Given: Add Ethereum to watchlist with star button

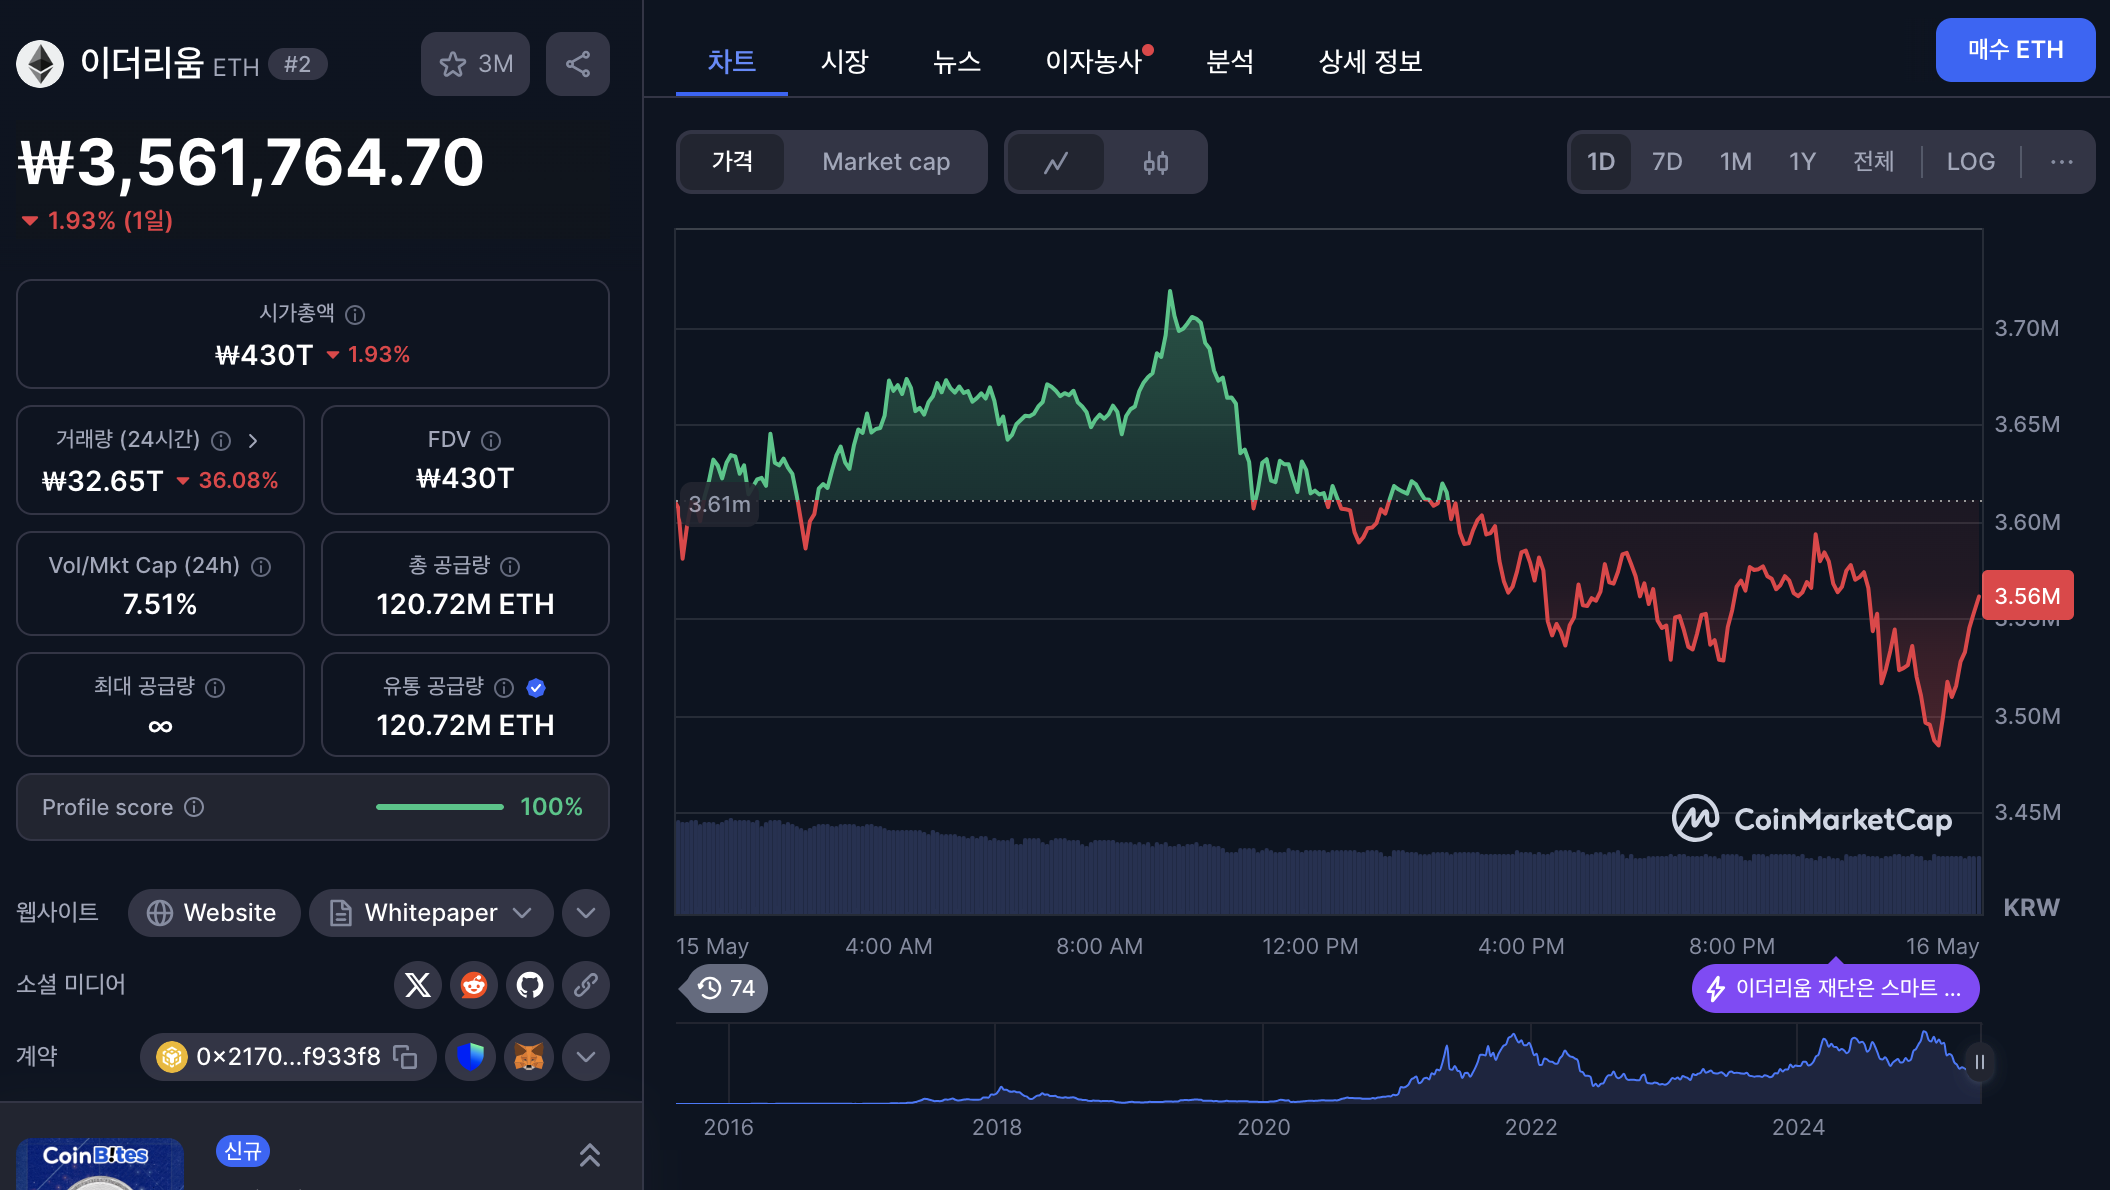Looking at the screenshot, I should (x=475, y=64).
